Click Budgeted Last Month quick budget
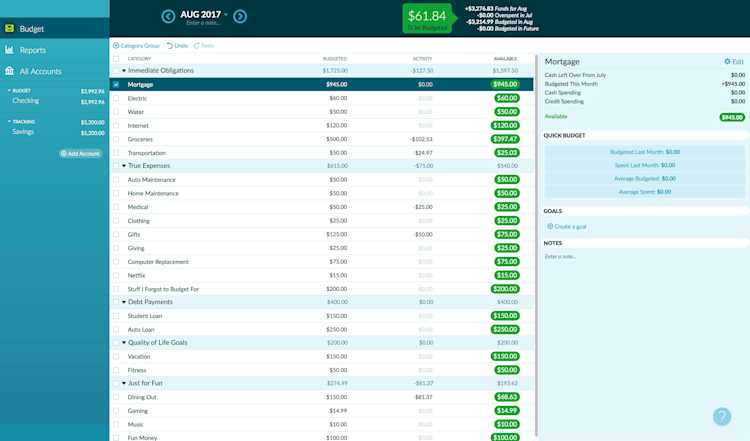750x441 pixels. coord(645,152)
